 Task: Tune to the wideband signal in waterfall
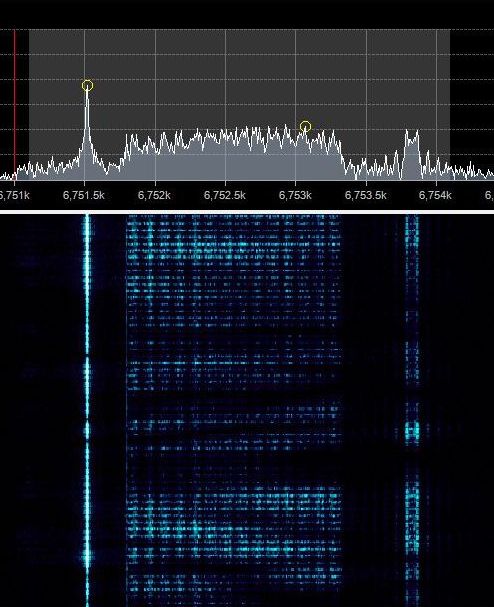click(234, 410)
